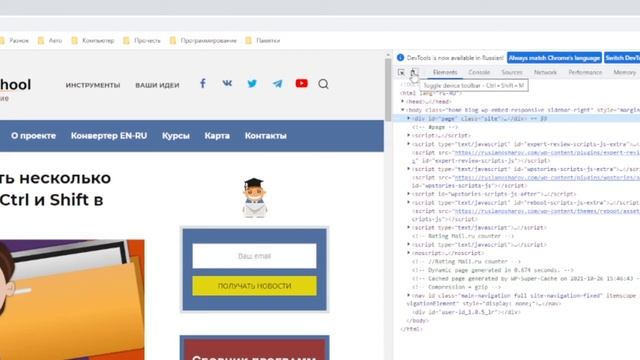Viewport: 640px width, 360px height.
Task: Open the wpstories plugin script URL
Action: point(547,178)
